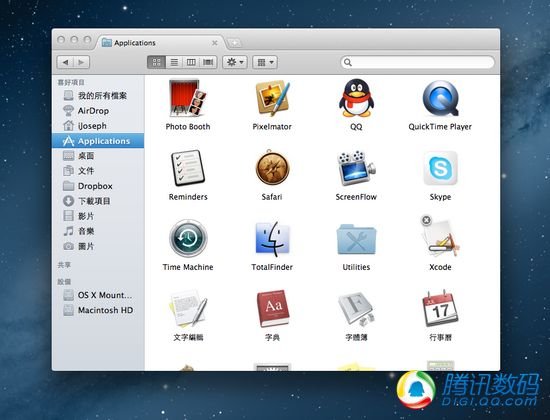This screenshot has height=420, width=550.
Task: Go back with the left arrow button
Action: [65, 62]
